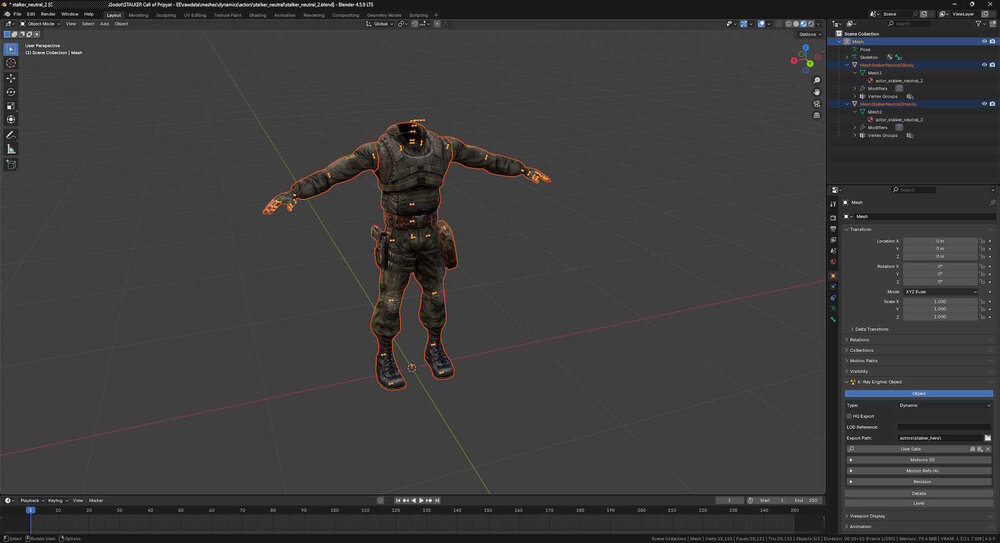
Task: Open the View Layer properties tab
Action: pos(833,240)
